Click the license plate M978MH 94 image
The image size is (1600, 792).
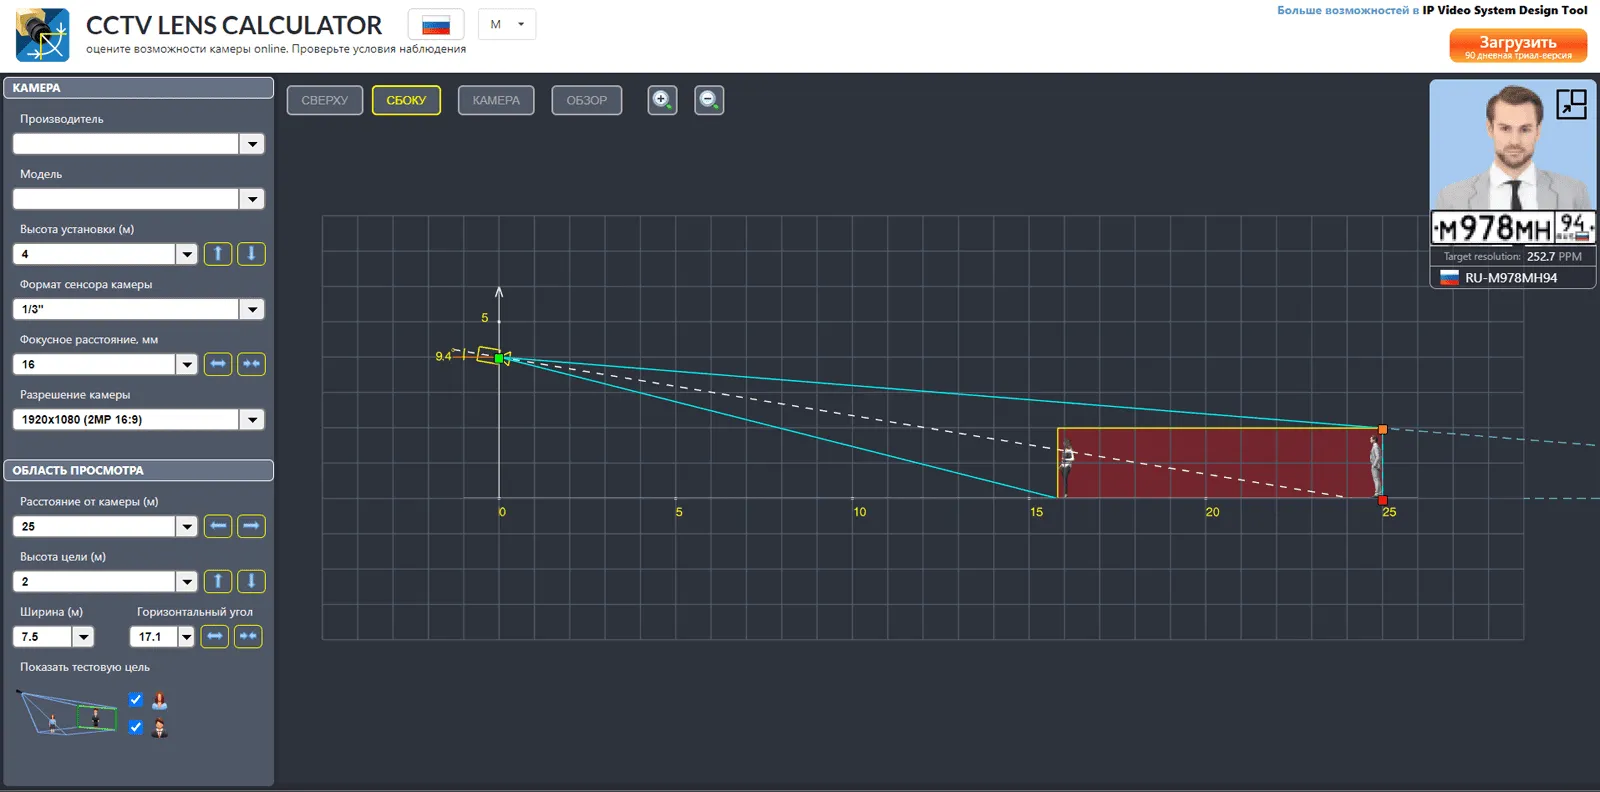click(x=1513, y=228)
